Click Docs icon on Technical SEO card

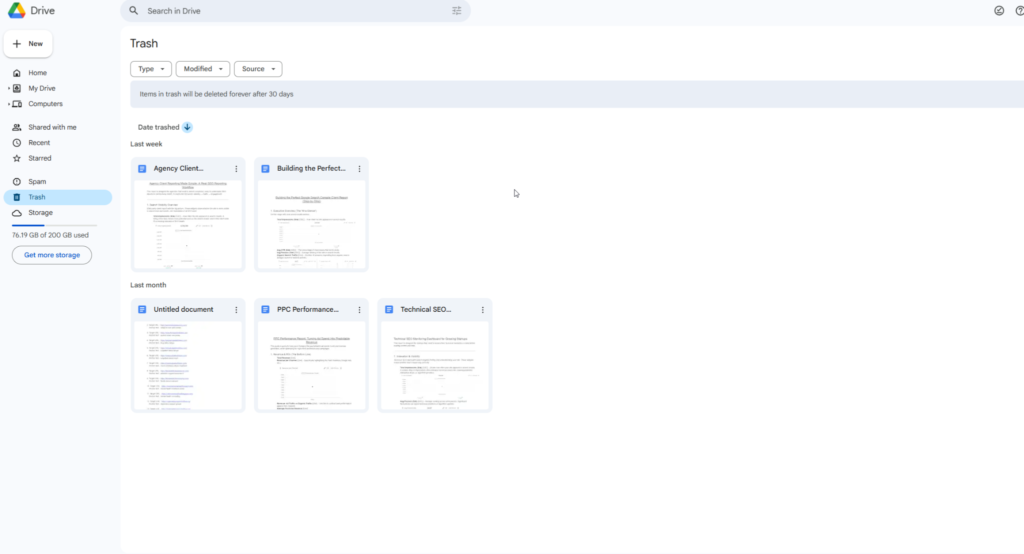389,310
